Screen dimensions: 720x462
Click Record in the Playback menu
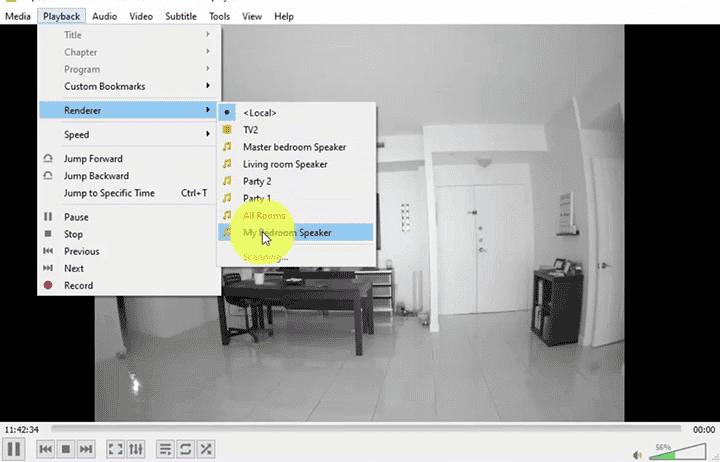[78, 285]
